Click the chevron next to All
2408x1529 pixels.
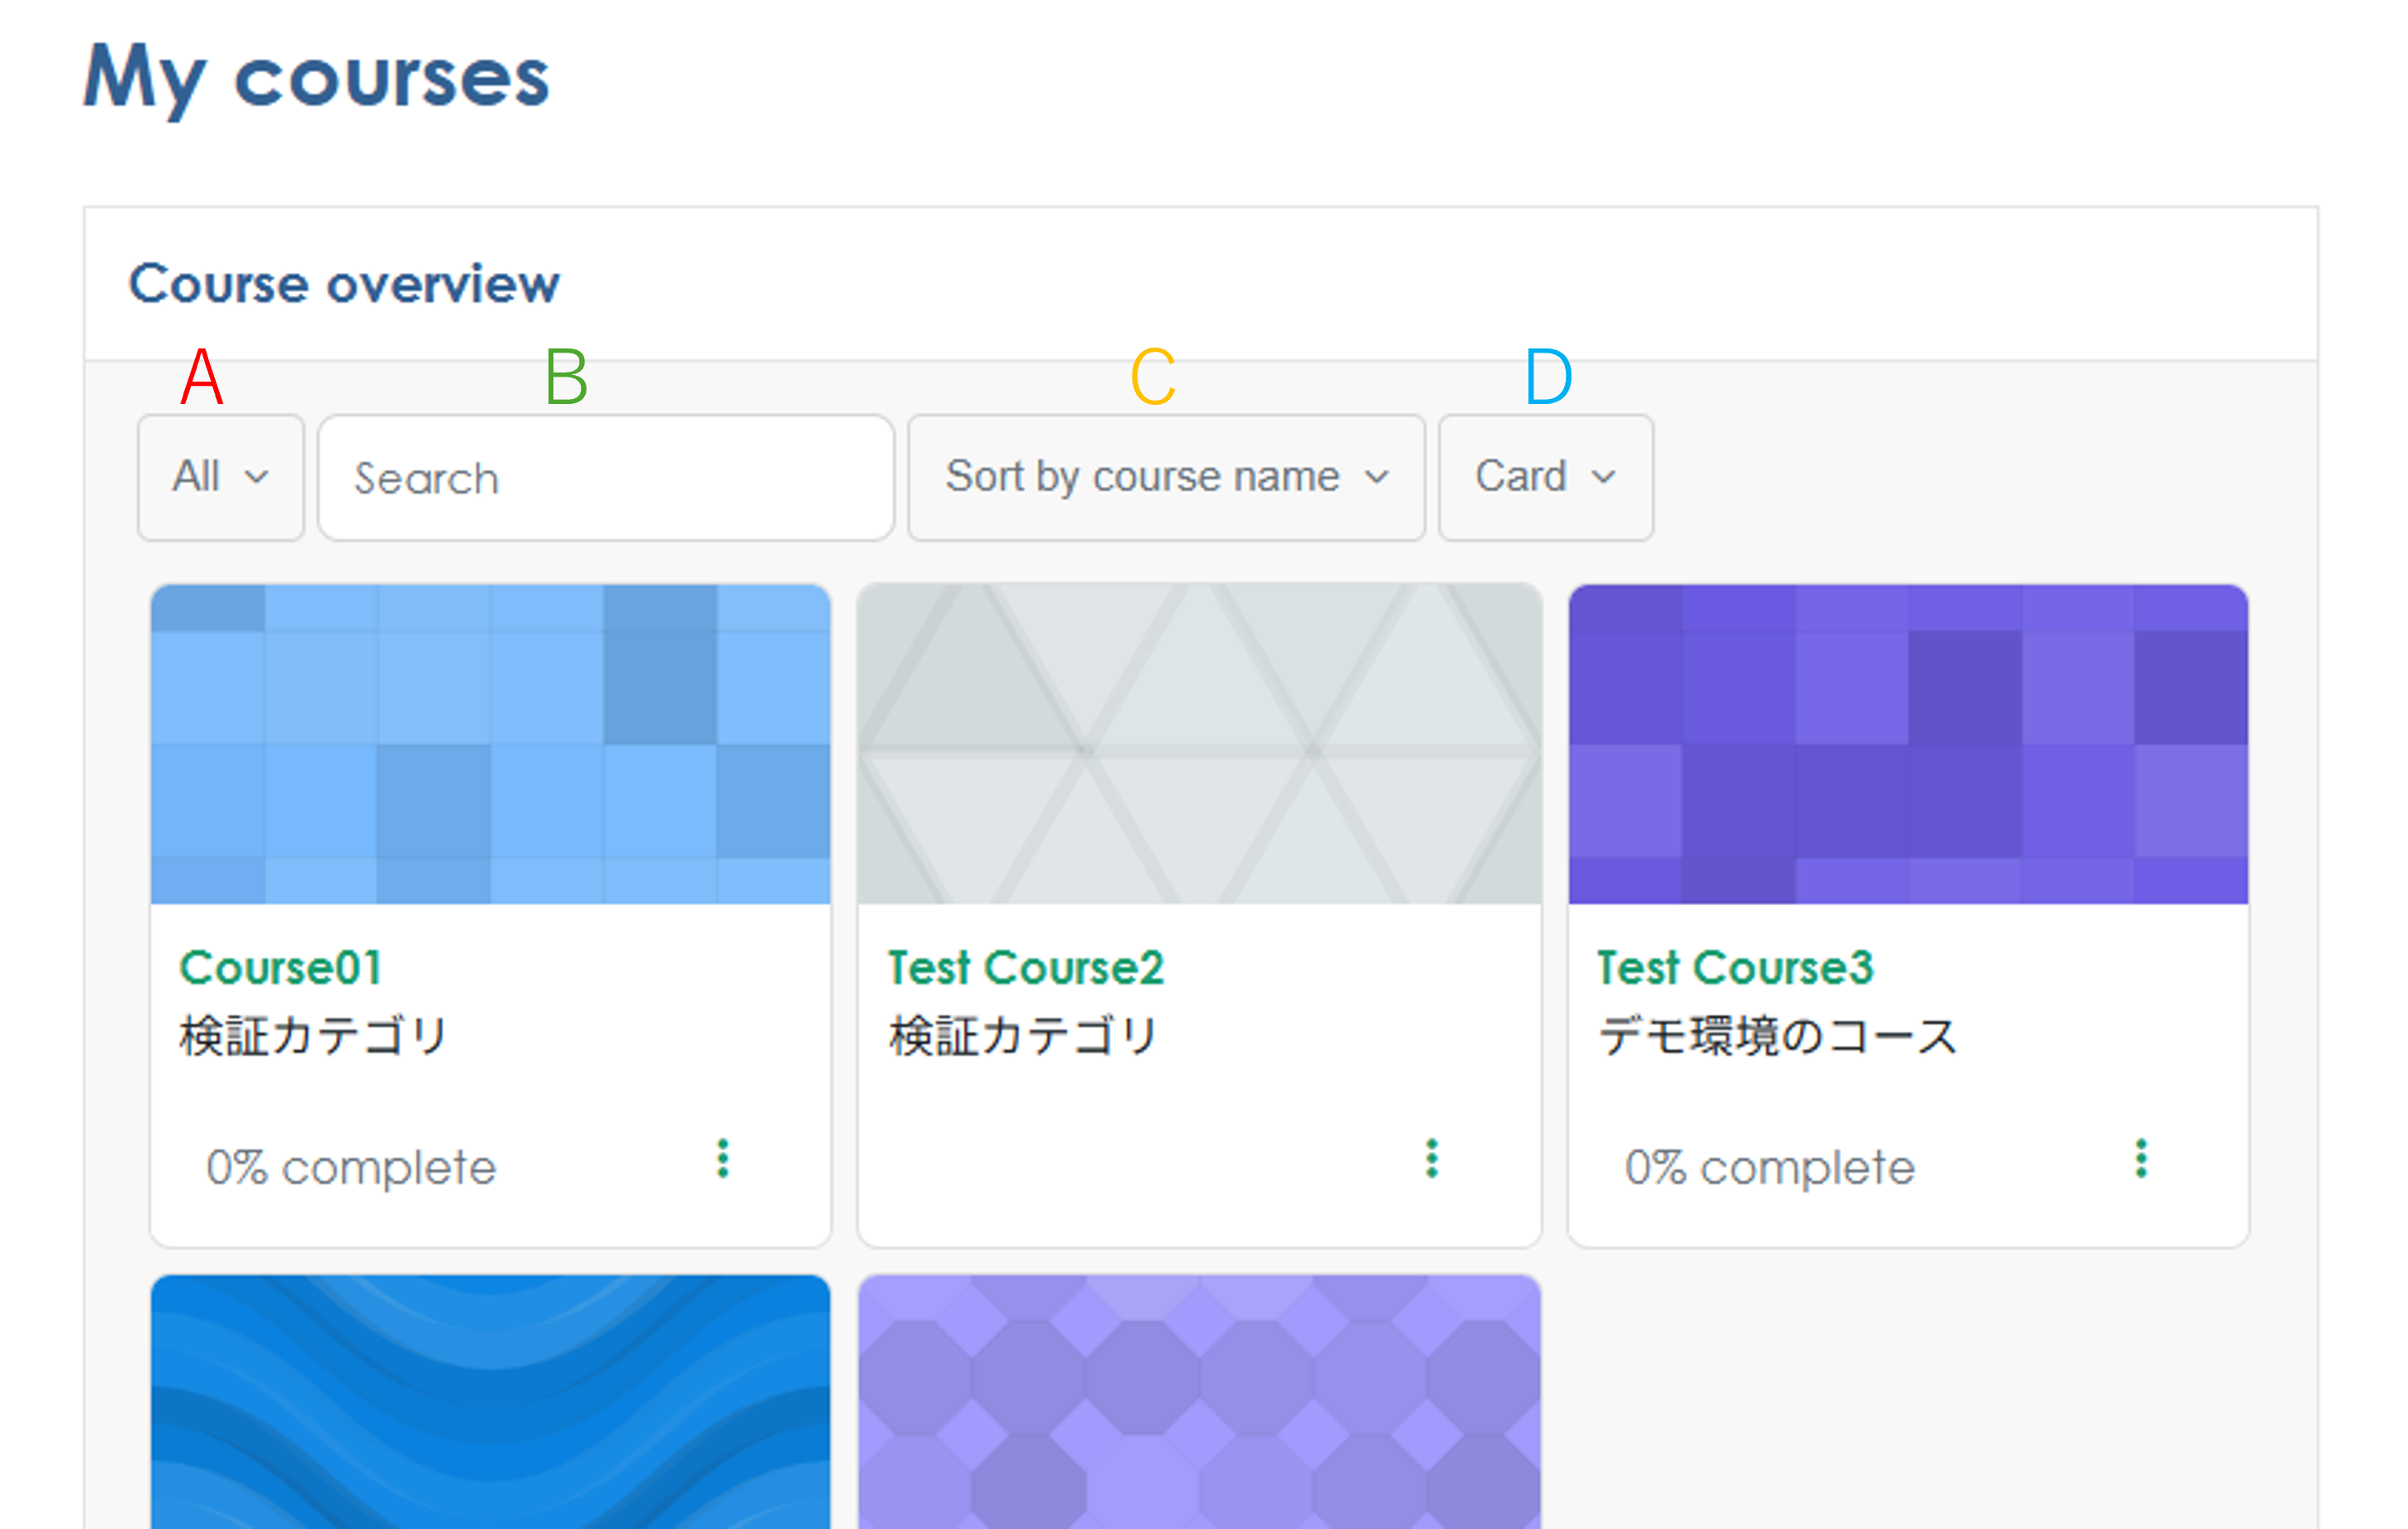pyautogui.click(x=257, y=477)
